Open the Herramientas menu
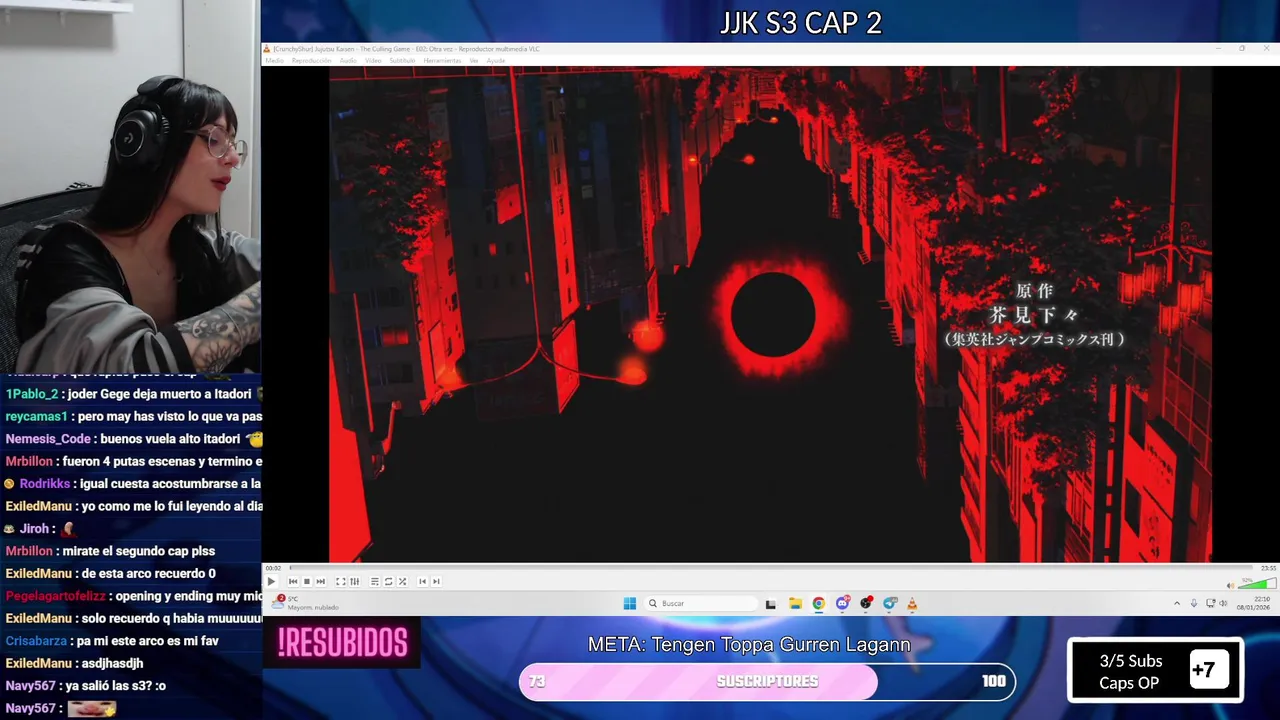This screenshot has height=720, width=1280. (442, 61)
